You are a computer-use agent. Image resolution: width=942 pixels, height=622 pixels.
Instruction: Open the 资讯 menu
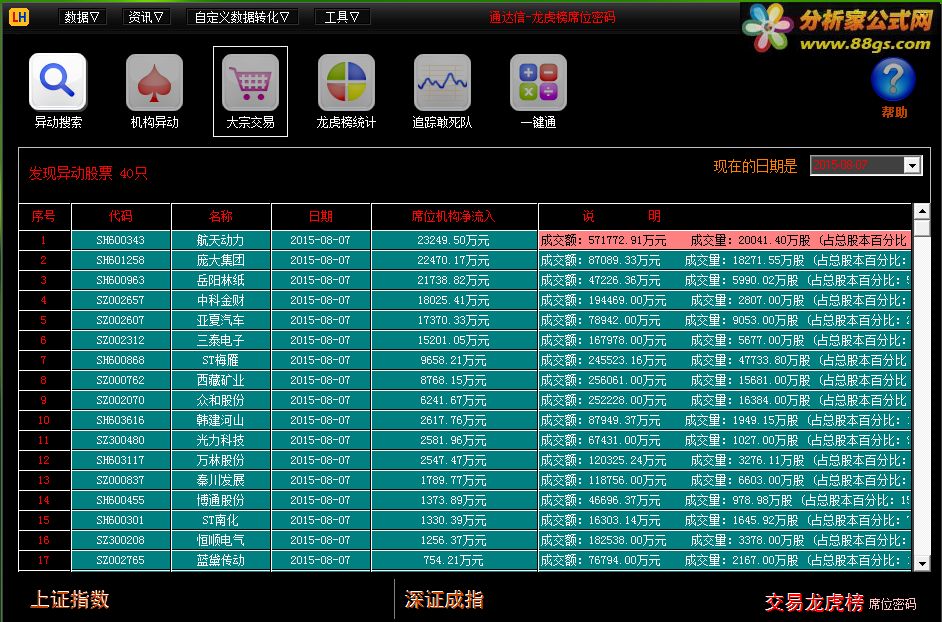pyautogui.click(x=146, y=17)
